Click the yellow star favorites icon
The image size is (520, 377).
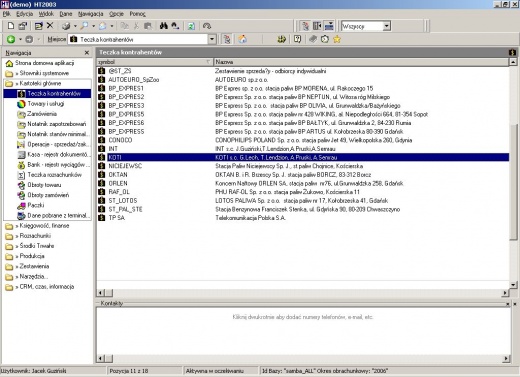pos(337,39)
